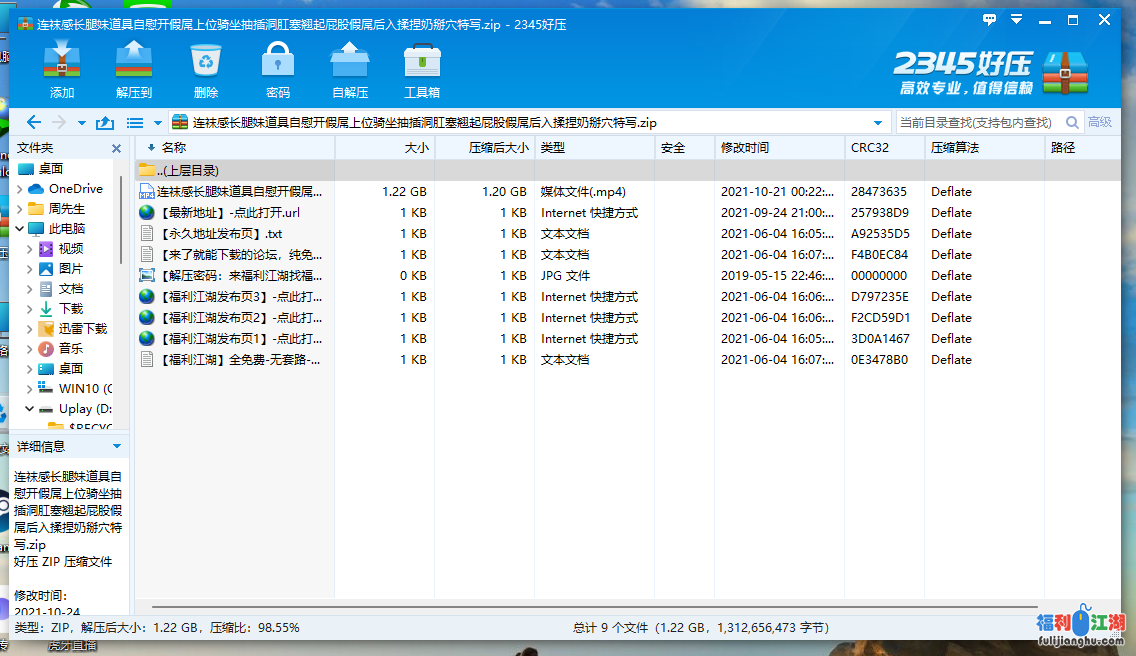
Task: Open the view mode list dropdown
Action: coord(157,123)
